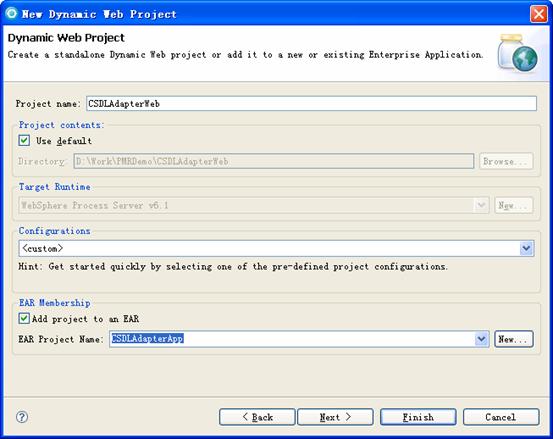Click the Next button

tap(335, 417)
